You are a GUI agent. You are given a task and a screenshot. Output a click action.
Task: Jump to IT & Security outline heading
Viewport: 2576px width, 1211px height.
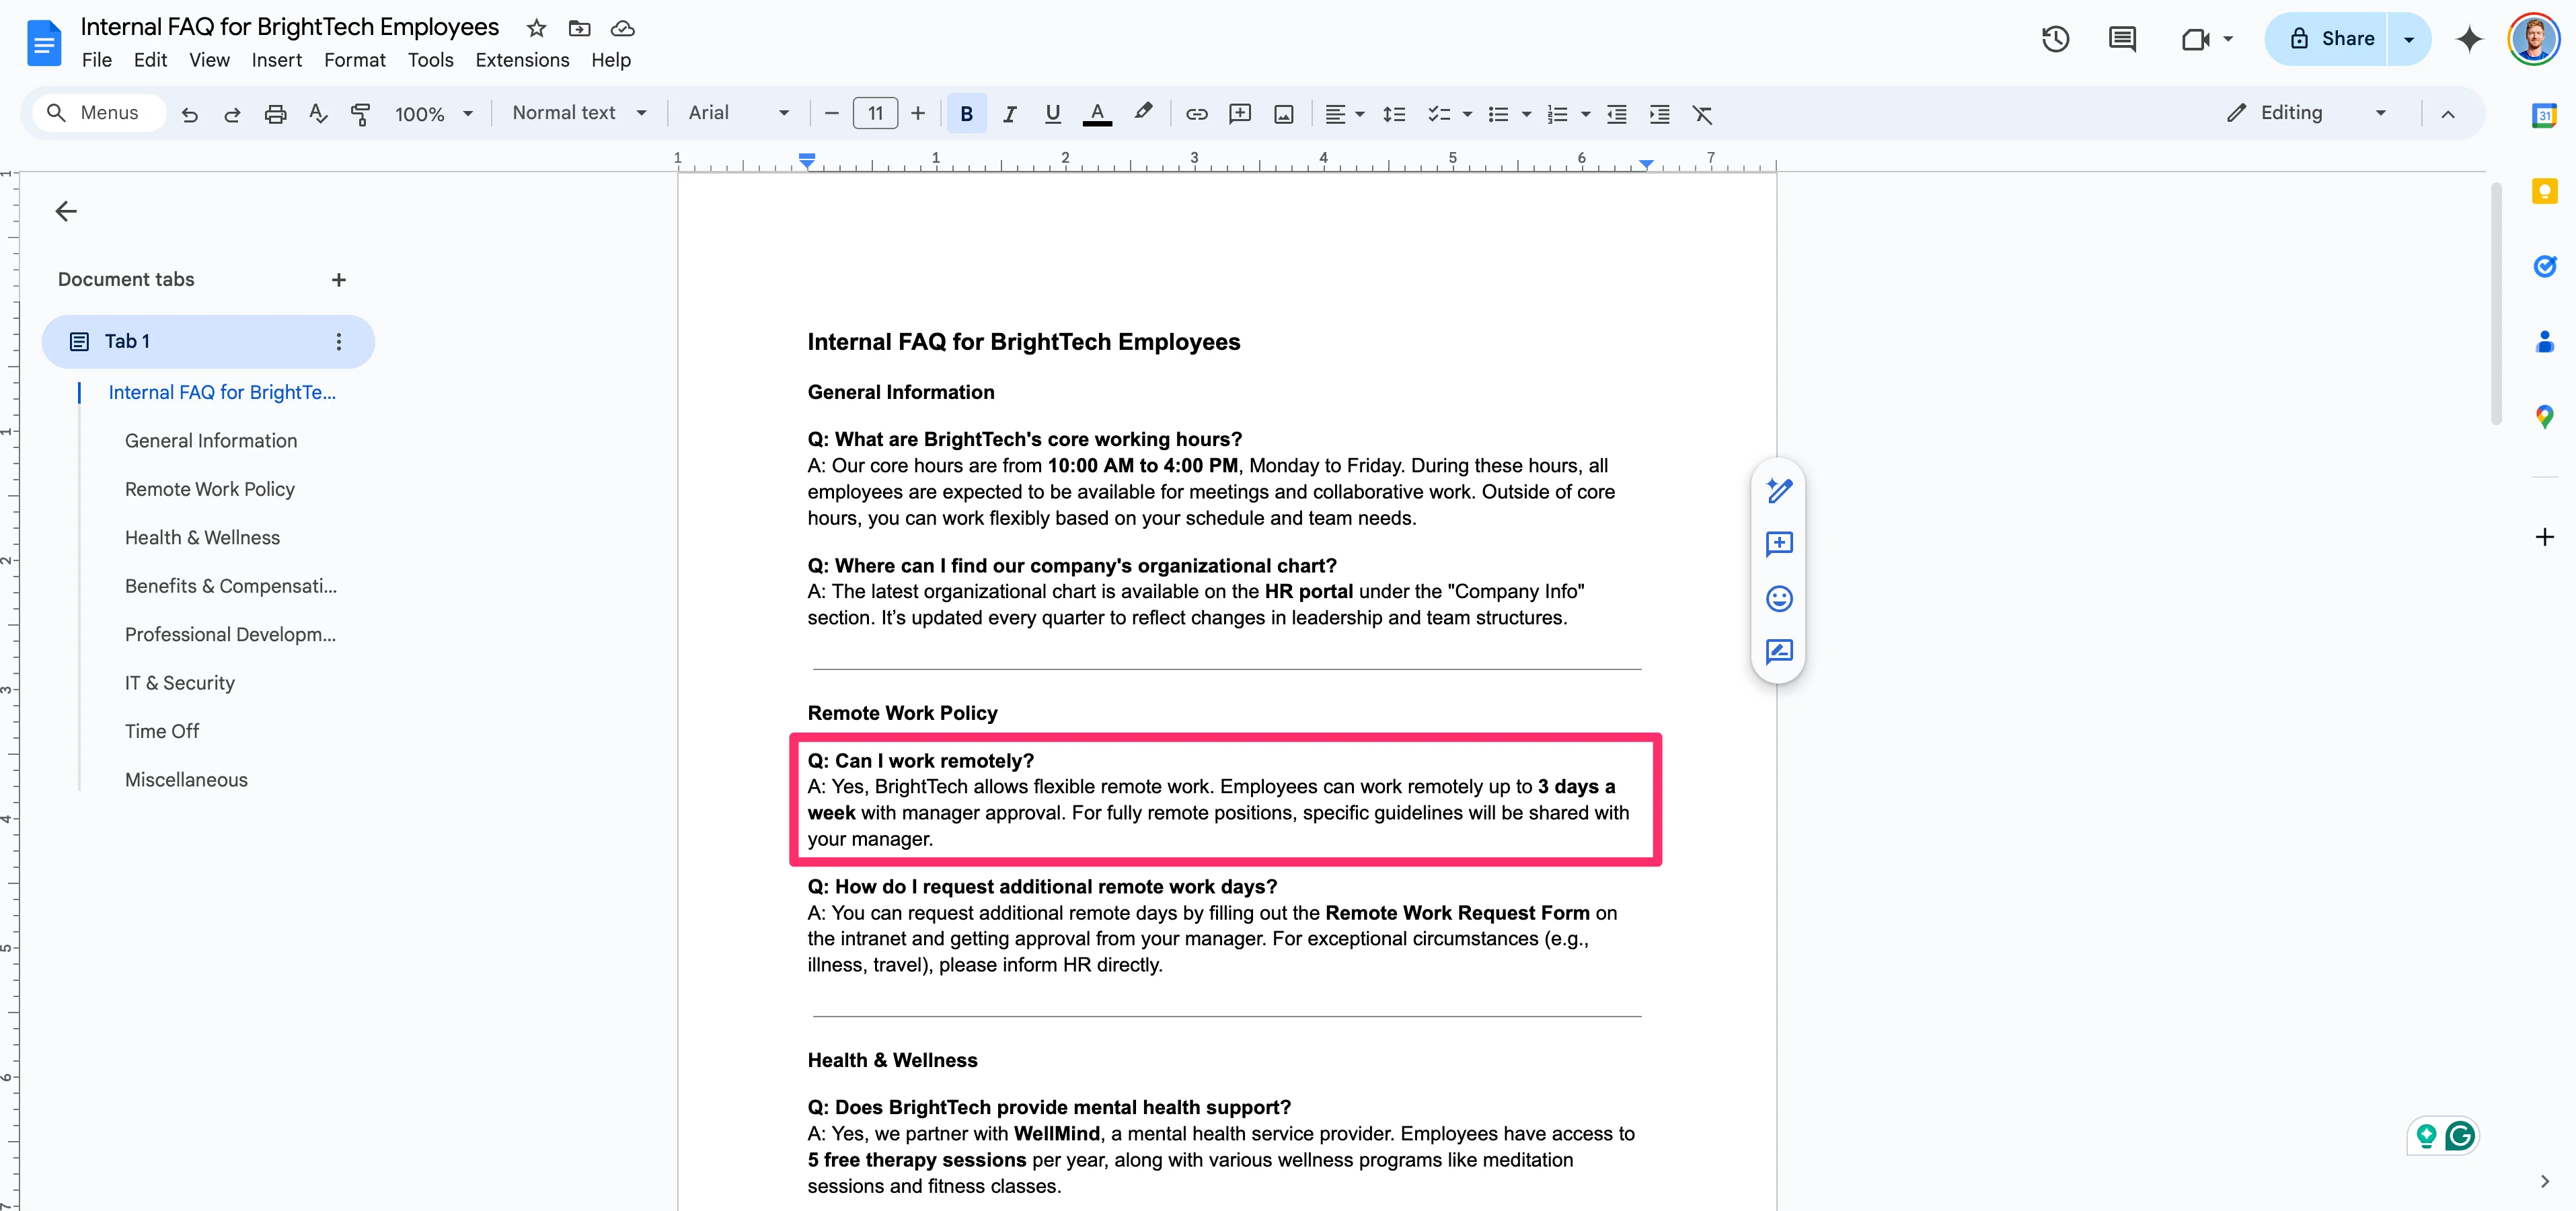click(x=180, y=683)
